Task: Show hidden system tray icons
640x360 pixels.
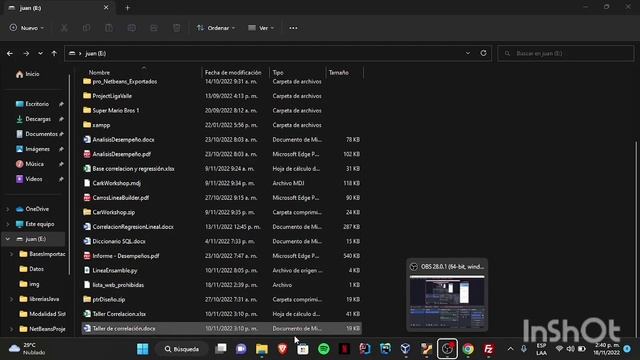Action: [510, 349]
